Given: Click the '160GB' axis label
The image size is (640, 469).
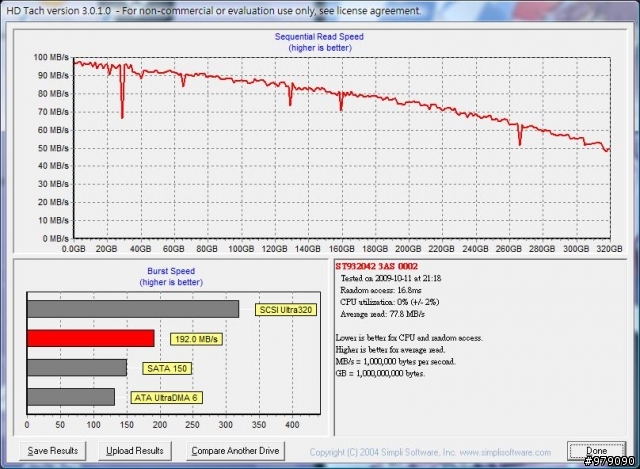Looking at the screenshot, I should point(341,249).
